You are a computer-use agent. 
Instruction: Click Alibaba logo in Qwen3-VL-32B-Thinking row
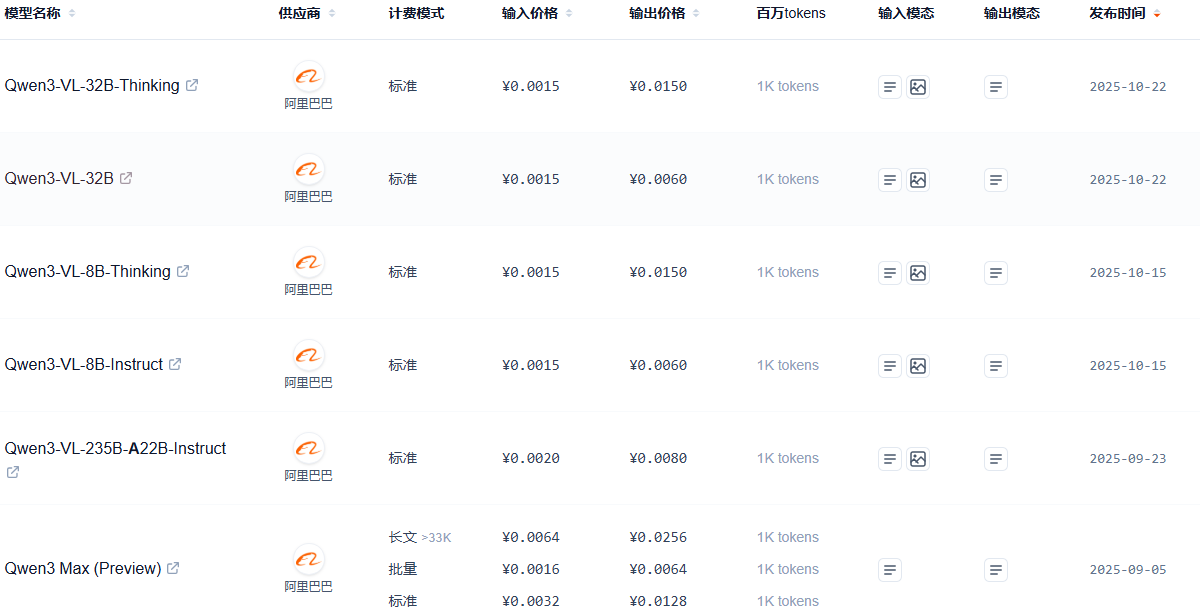[308, 76]
